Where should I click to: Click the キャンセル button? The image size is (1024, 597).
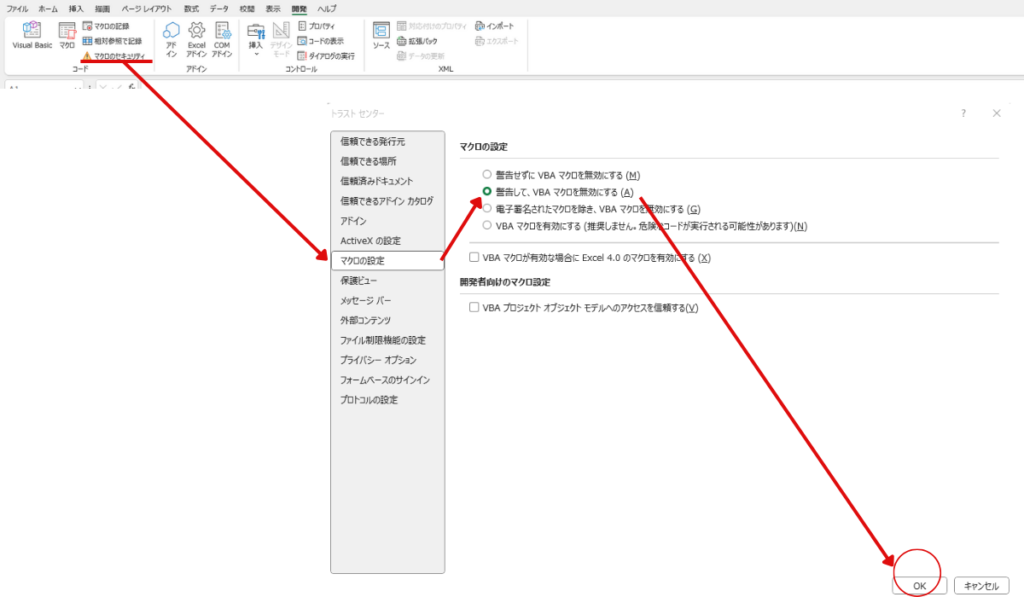coord(981,586)
